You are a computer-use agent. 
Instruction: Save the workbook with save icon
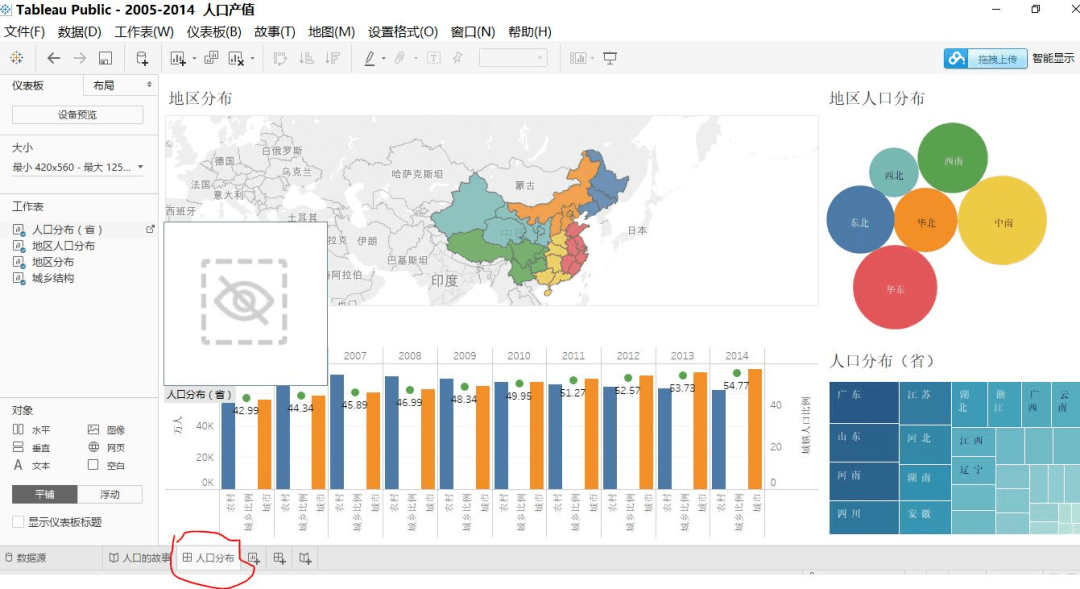coord(105,58)
